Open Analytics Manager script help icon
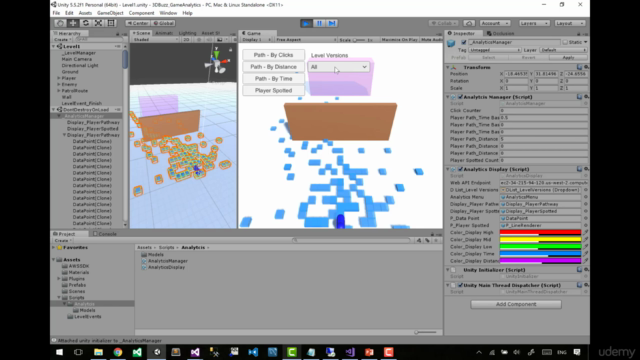The height and width of the screenshot is (360, 640). [579, 97]
